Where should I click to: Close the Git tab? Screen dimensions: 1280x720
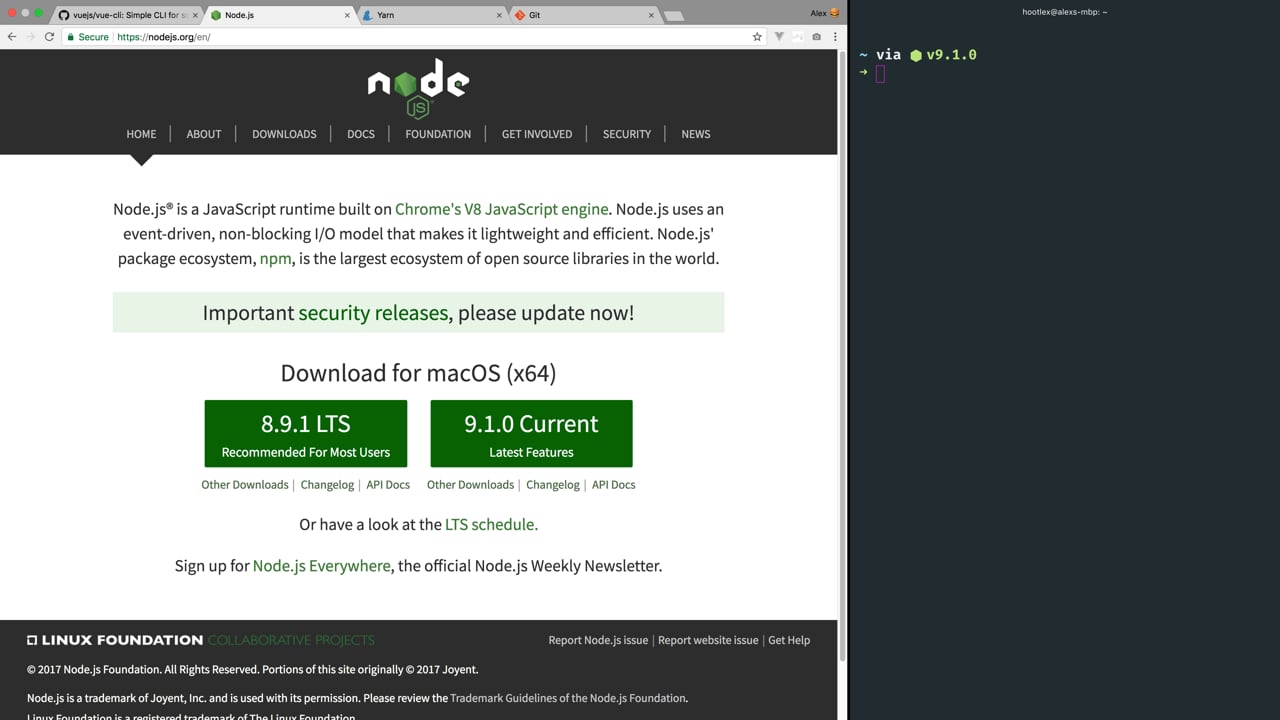651,15
